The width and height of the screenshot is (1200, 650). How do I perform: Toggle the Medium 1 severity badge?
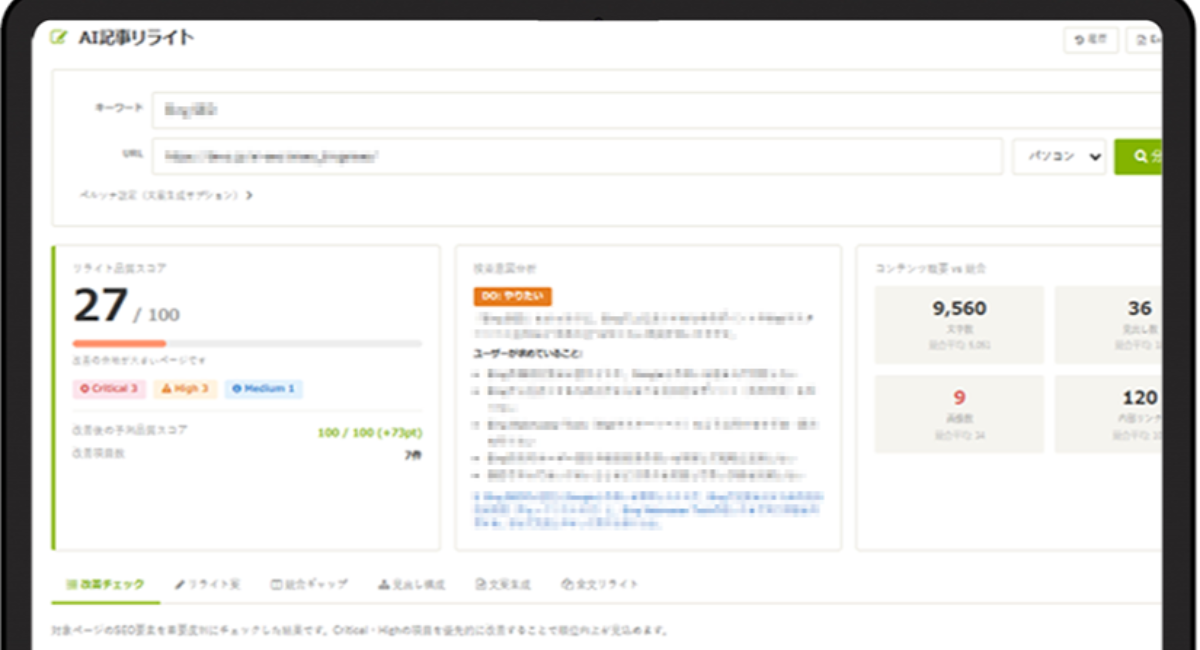coord(264,388)
